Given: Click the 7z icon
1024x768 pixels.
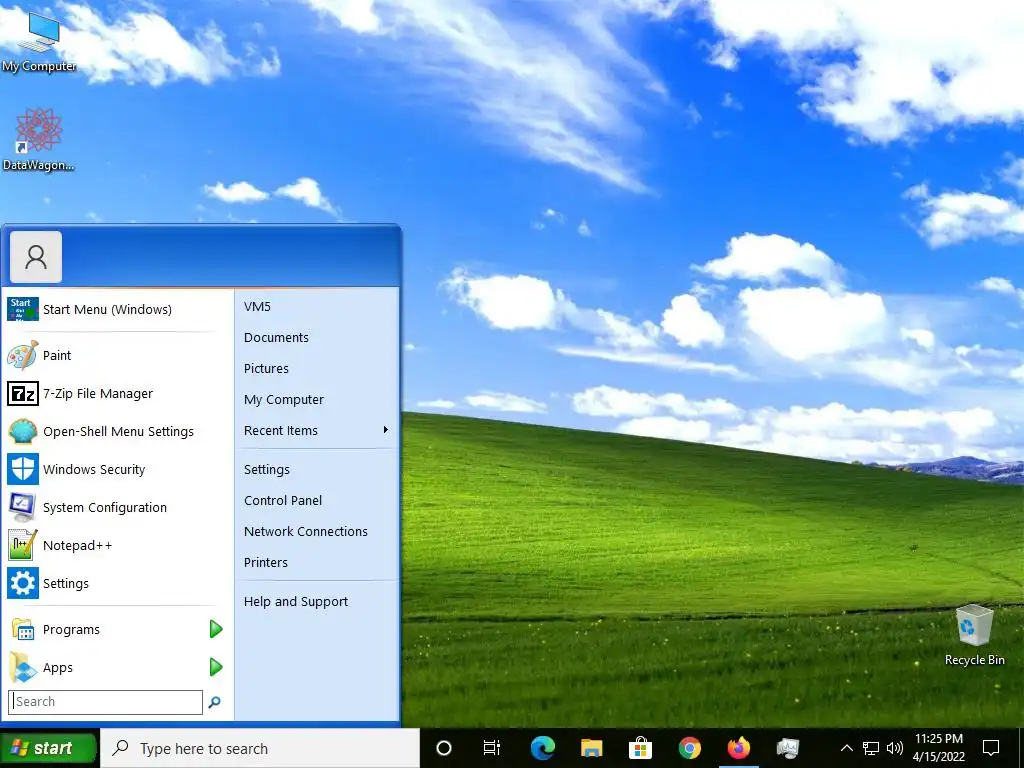Looking at the screenshot, I should 23,393.
